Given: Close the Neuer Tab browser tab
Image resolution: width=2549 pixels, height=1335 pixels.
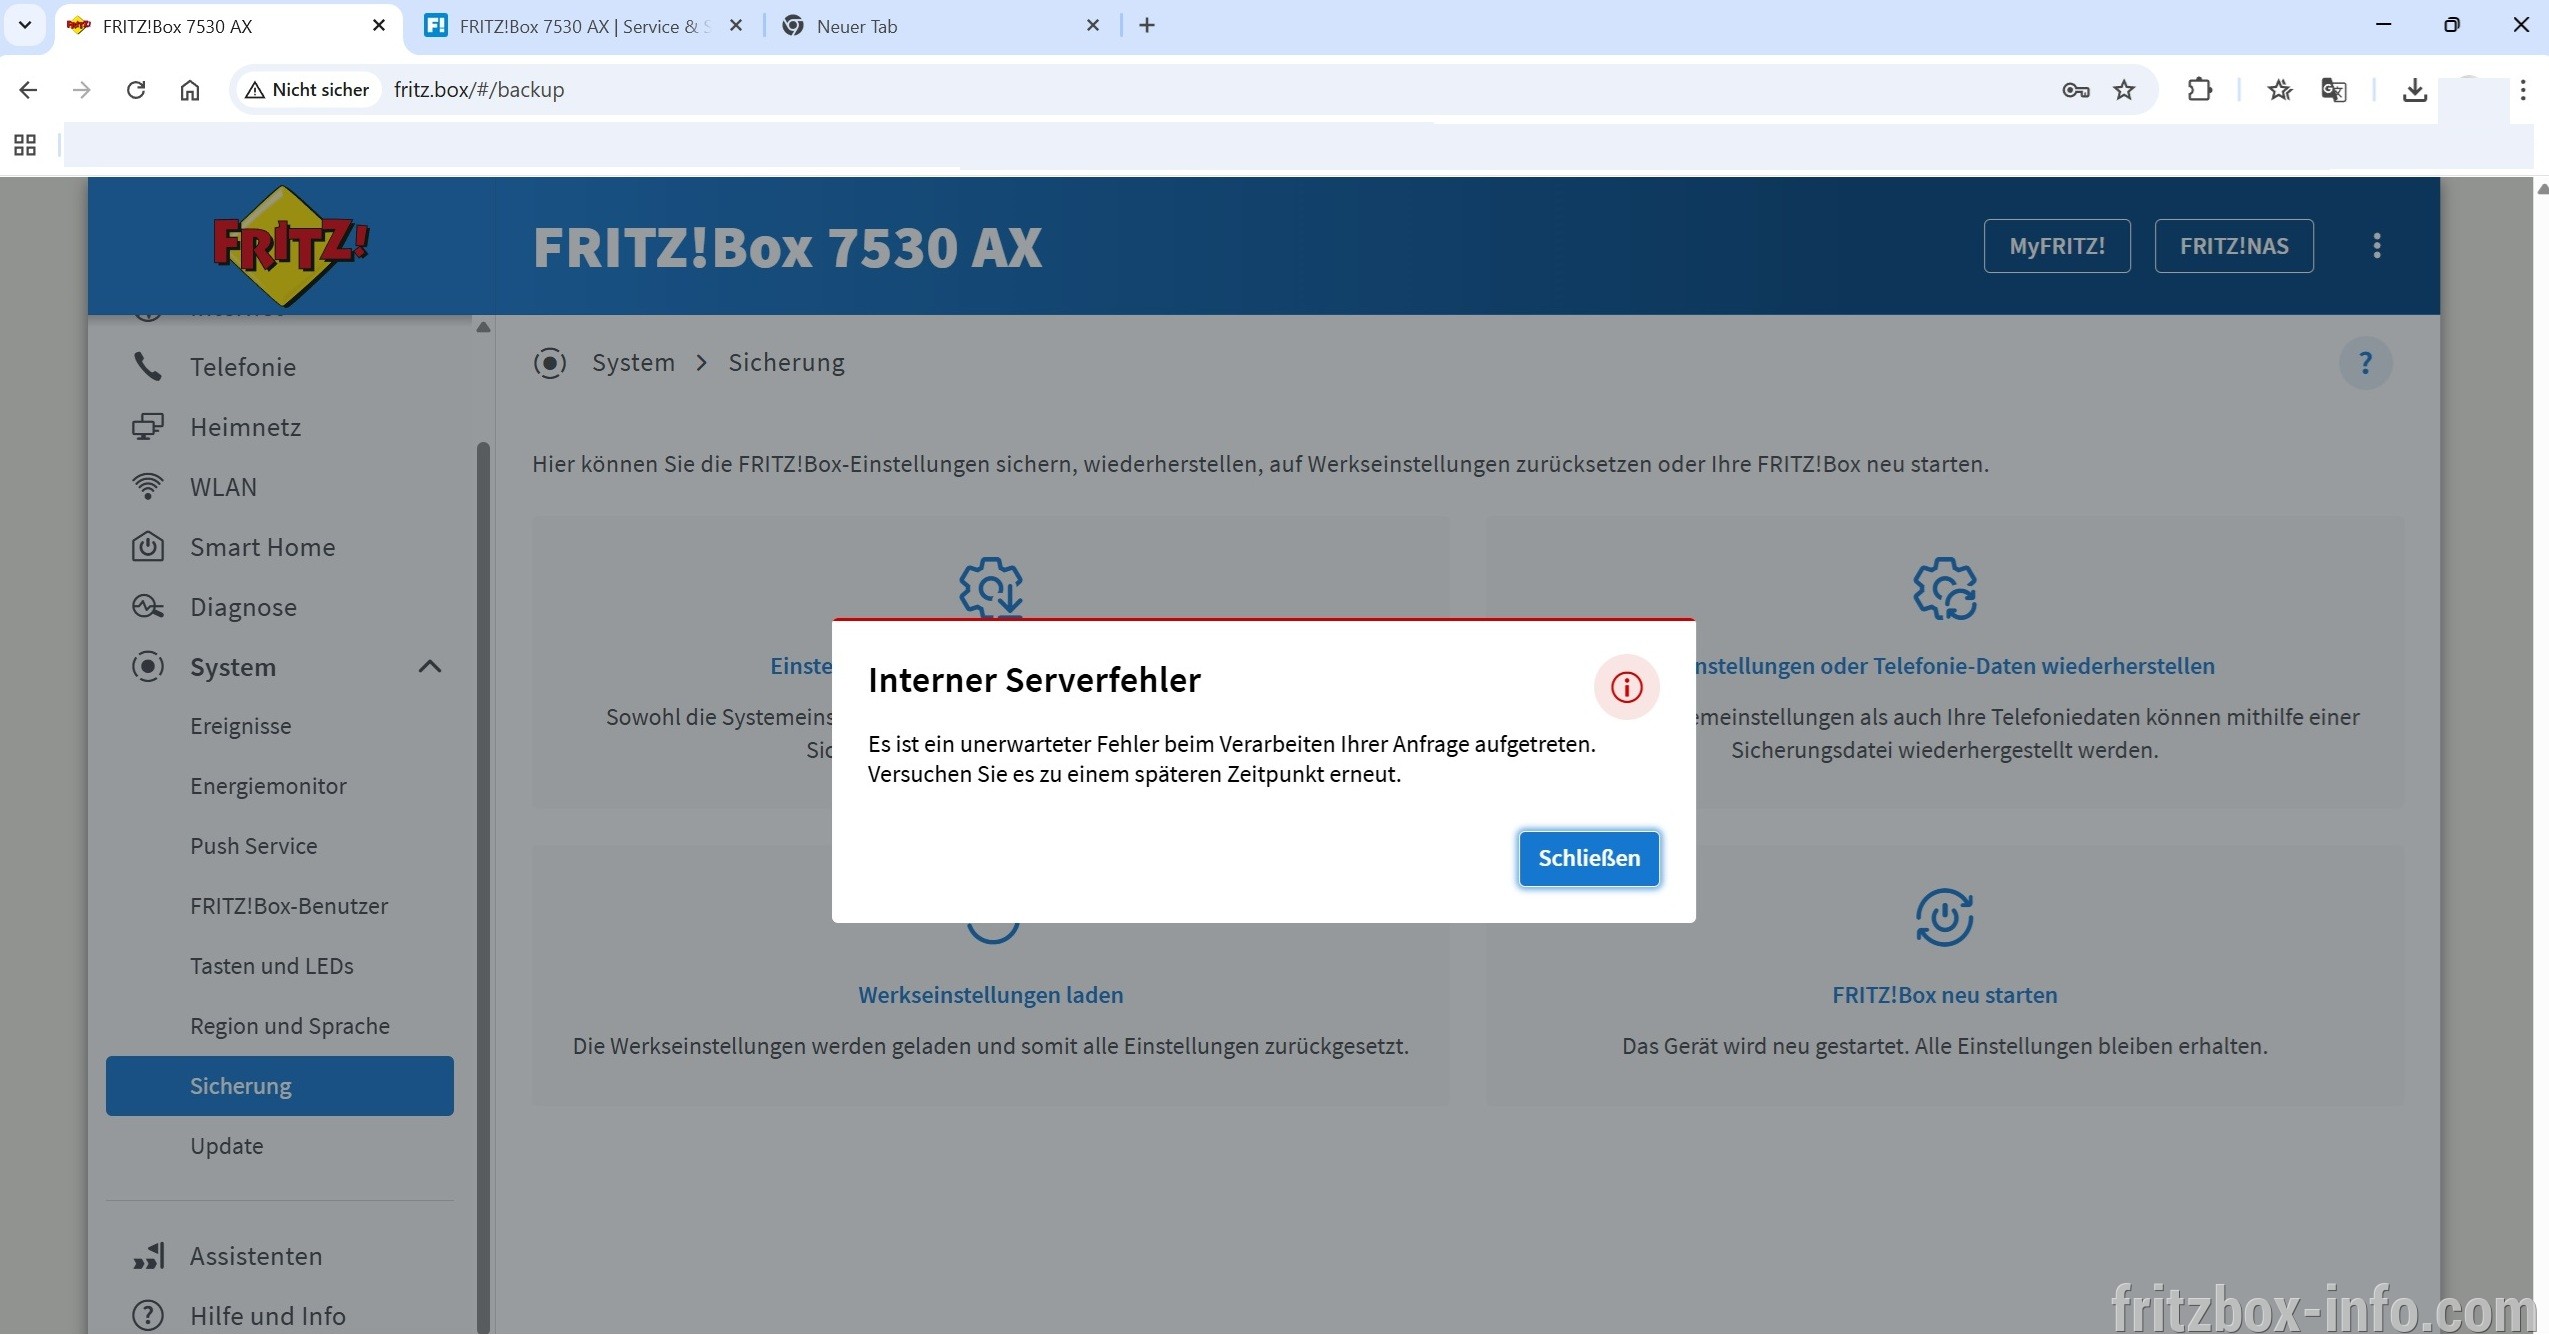Looking at the screenshot, I should click(x=1093, y=26).
